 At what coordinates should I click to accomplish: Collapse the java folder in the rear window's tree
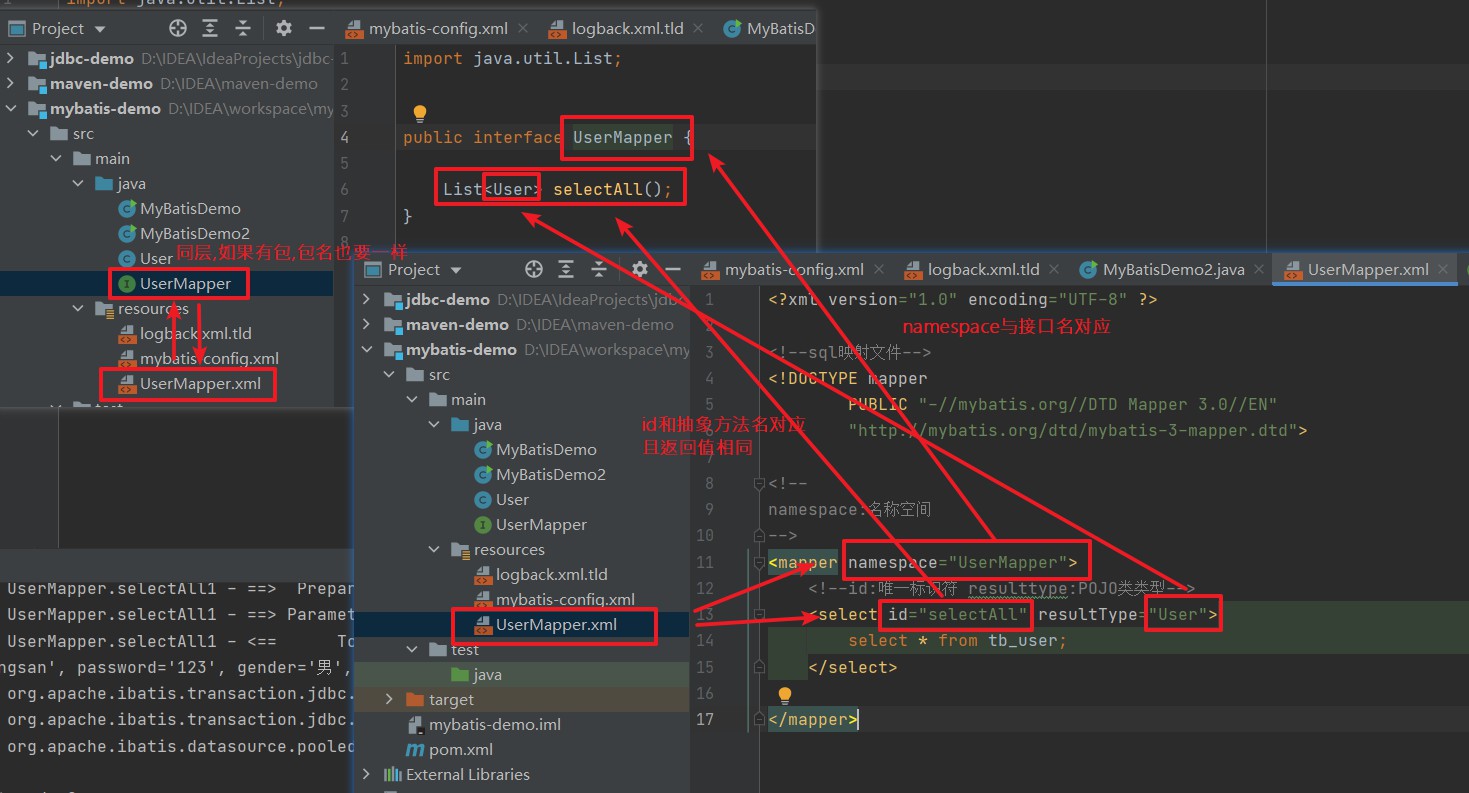[x=78, y=183]
